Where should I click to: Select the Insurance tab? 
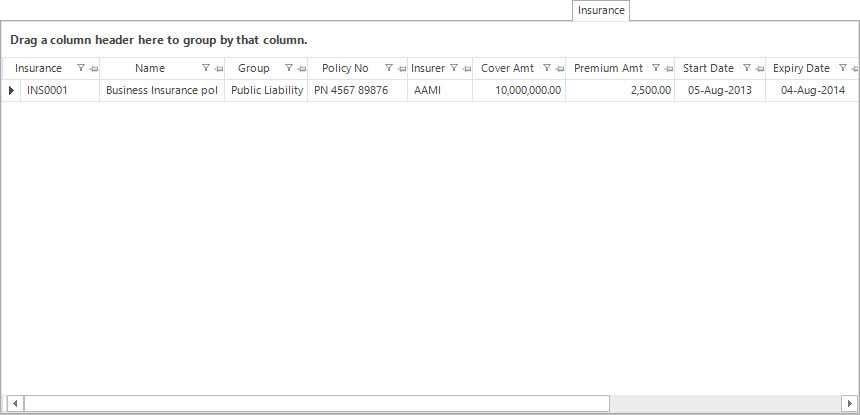tap(601, 10)
